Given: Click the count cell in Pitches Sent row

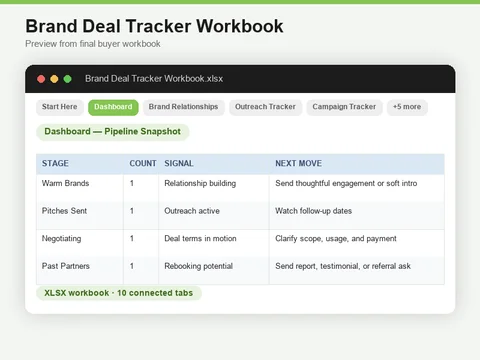Looking at the screenshot, I should (x=141, y=215).
